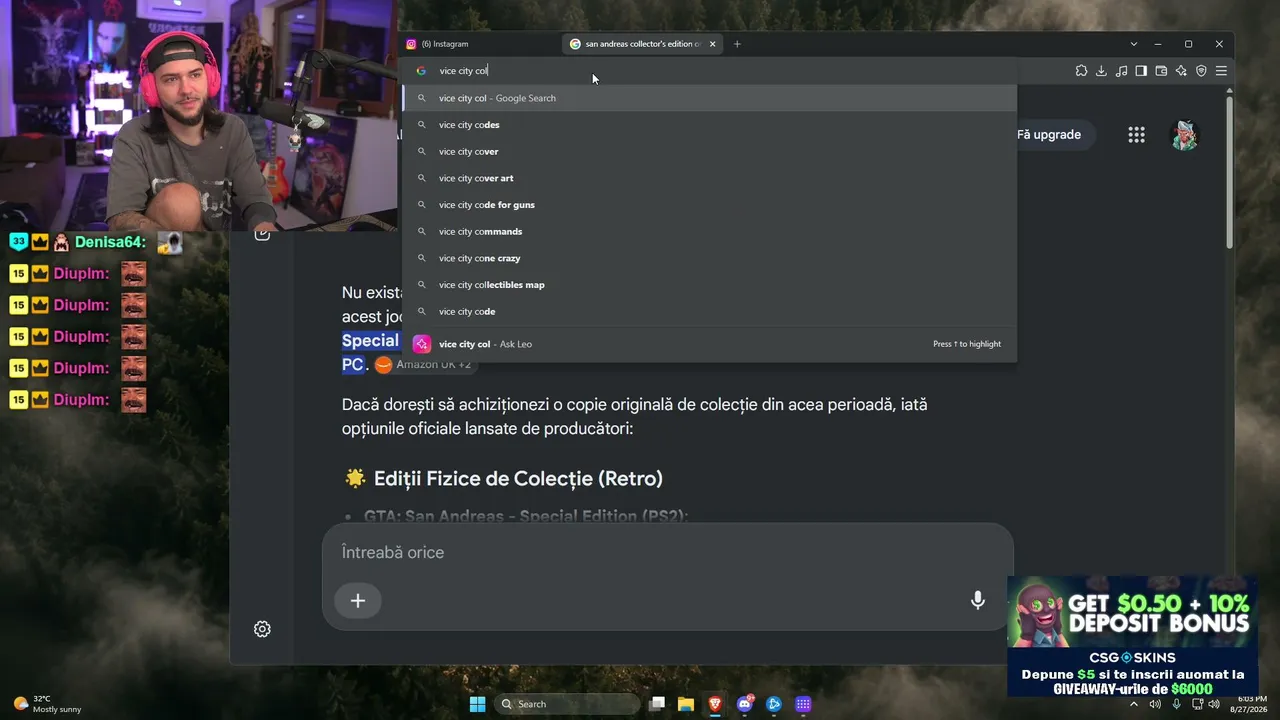Click the CSG Skins deposit bonus banner
This screenshot has height=720, width=1280.
click(1133, 636)
